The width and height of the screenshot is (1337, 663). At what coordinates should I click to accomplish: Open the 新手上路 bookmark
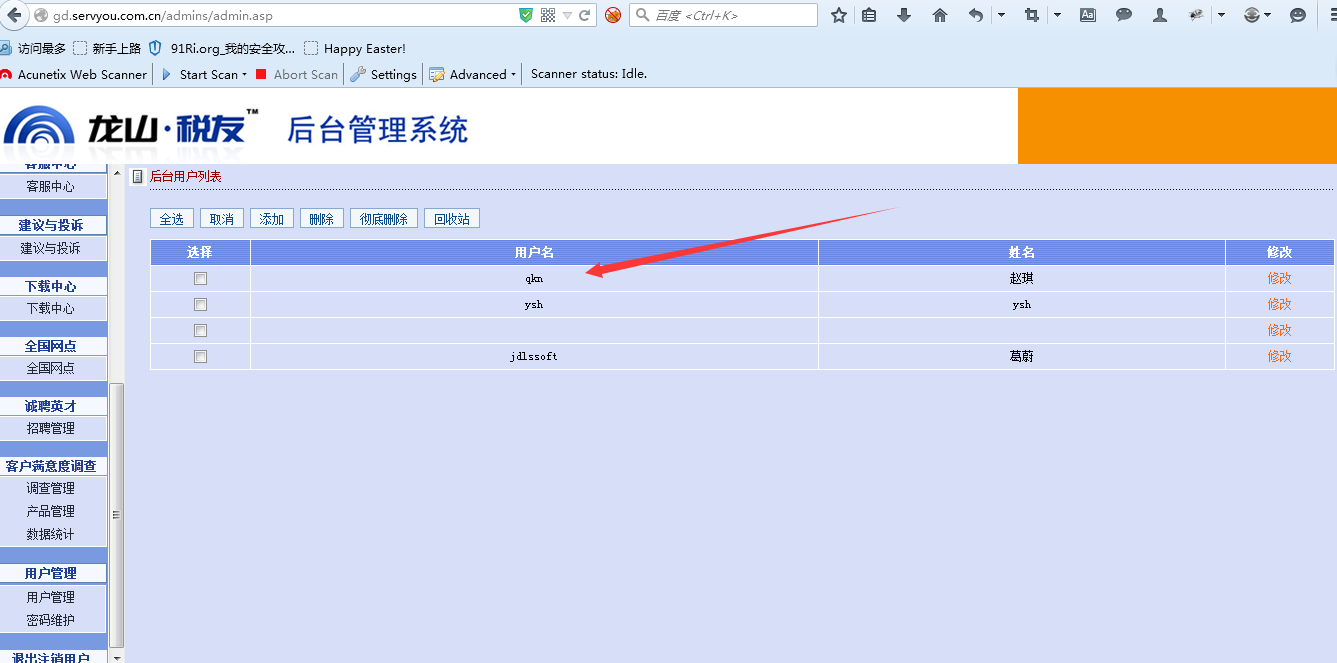tap(108, 48)
